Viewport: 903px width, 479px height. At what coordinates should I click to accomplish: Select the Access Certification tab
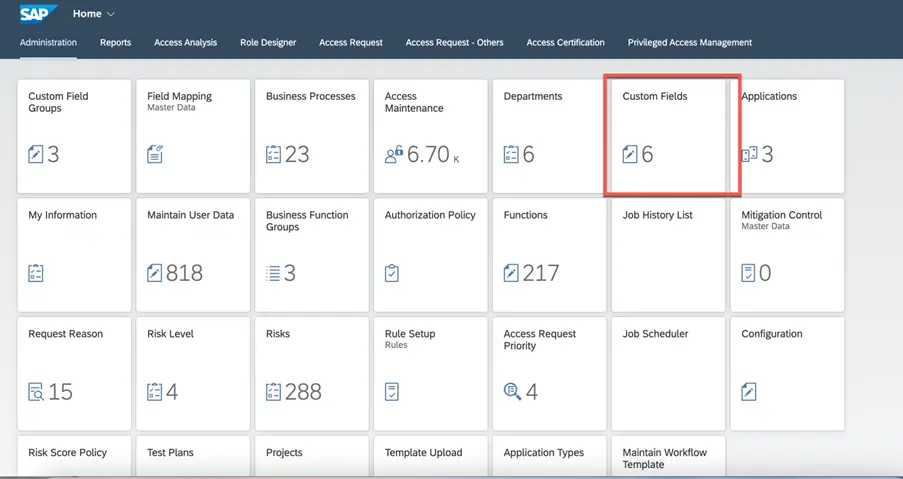tap(565, 43)
